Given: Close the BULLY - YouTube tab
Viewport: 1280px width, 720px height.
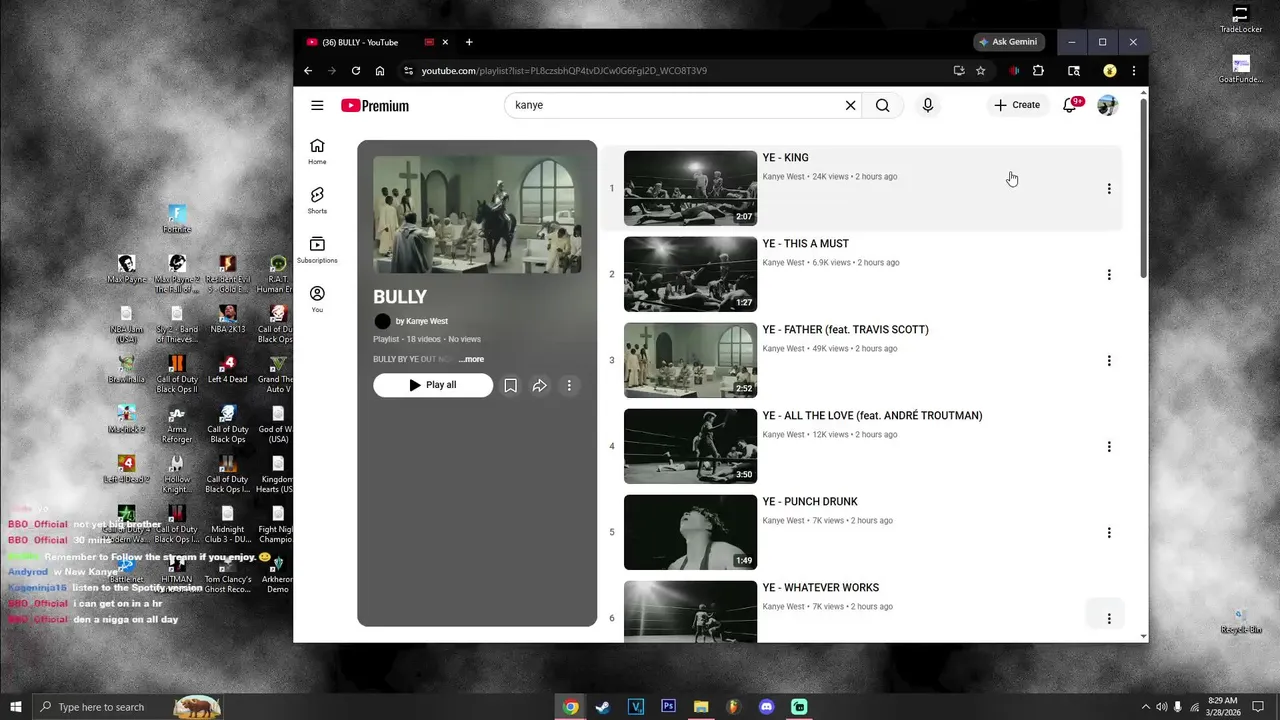Looking at the screenshot, I should [445, 42].
